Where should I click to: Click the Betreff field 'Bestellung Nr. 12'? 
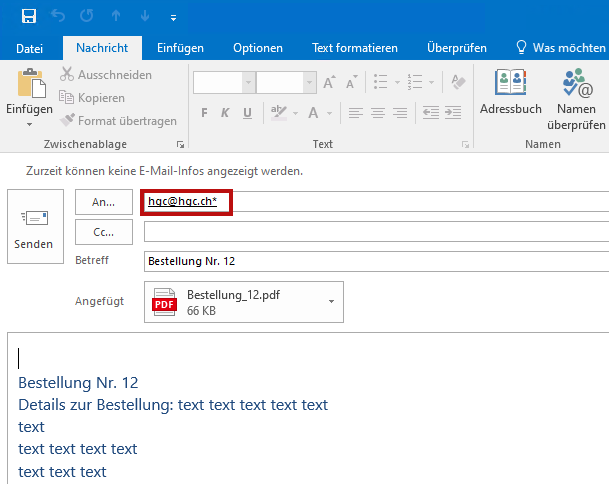376,261
